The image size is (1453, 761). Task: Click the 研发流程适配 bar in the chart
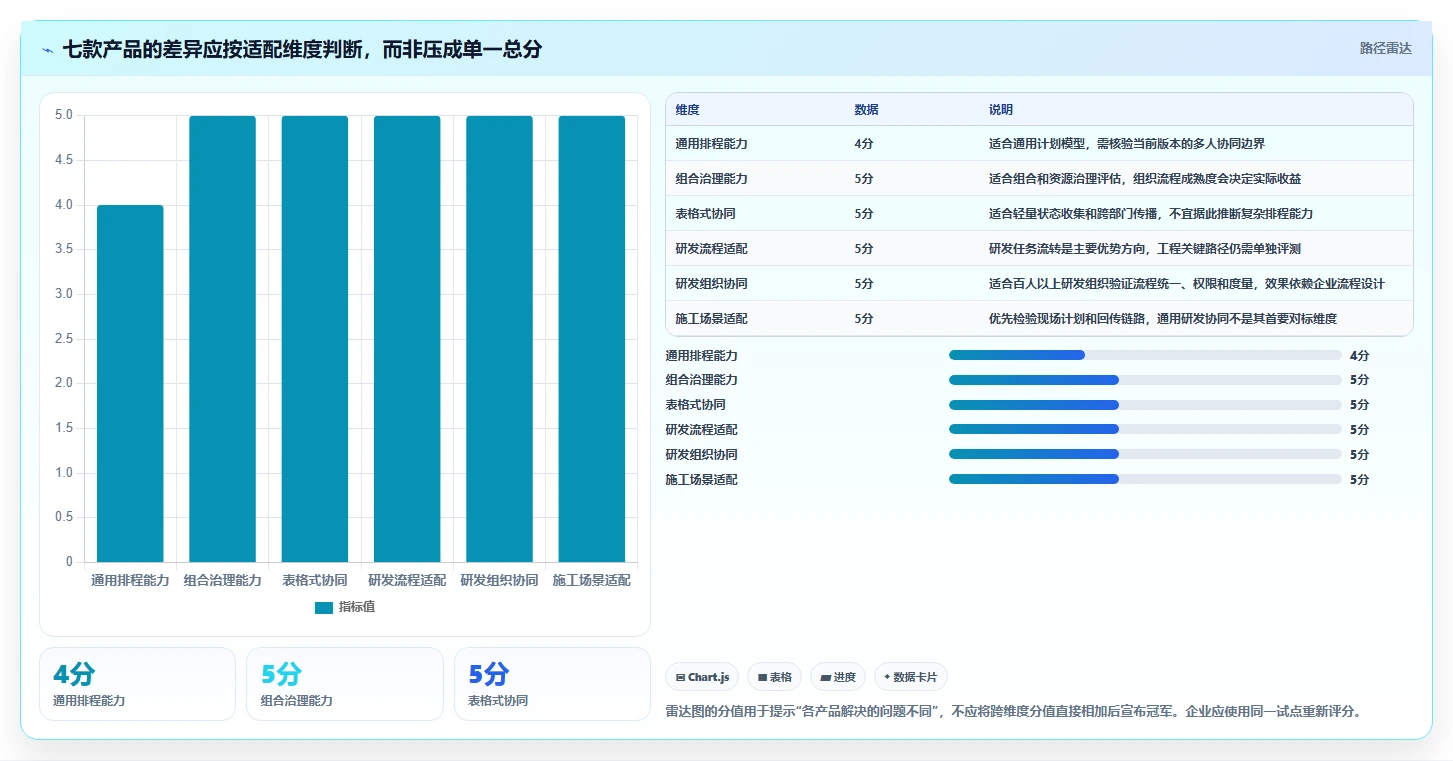(x=407, y=339)
